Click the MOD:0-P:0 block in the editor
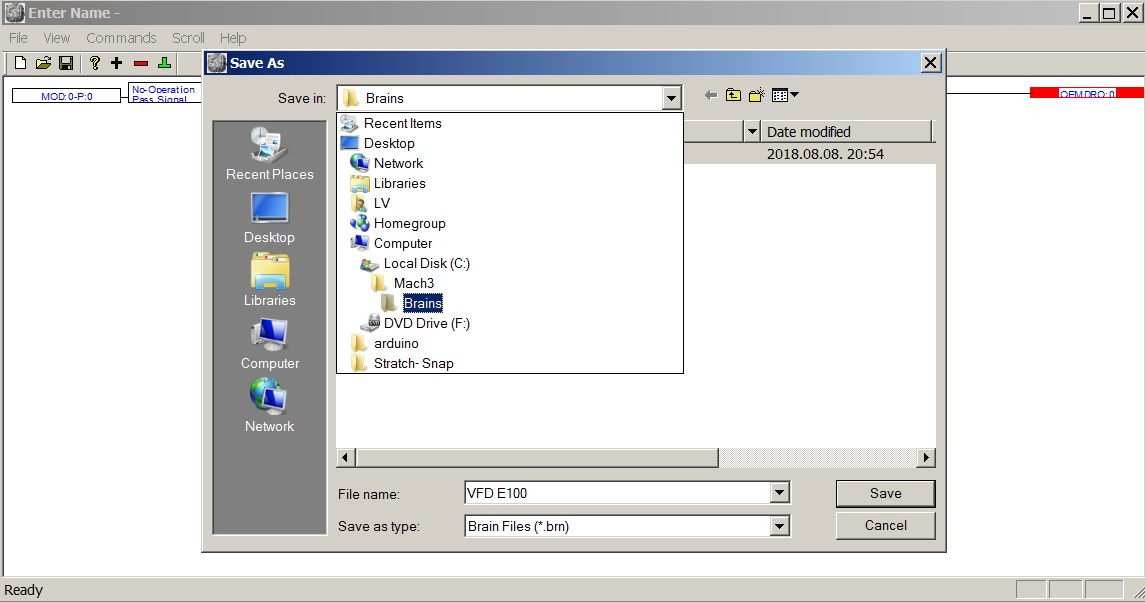The width and height of the screenshot is (1145, 602). tap(66, 96)
